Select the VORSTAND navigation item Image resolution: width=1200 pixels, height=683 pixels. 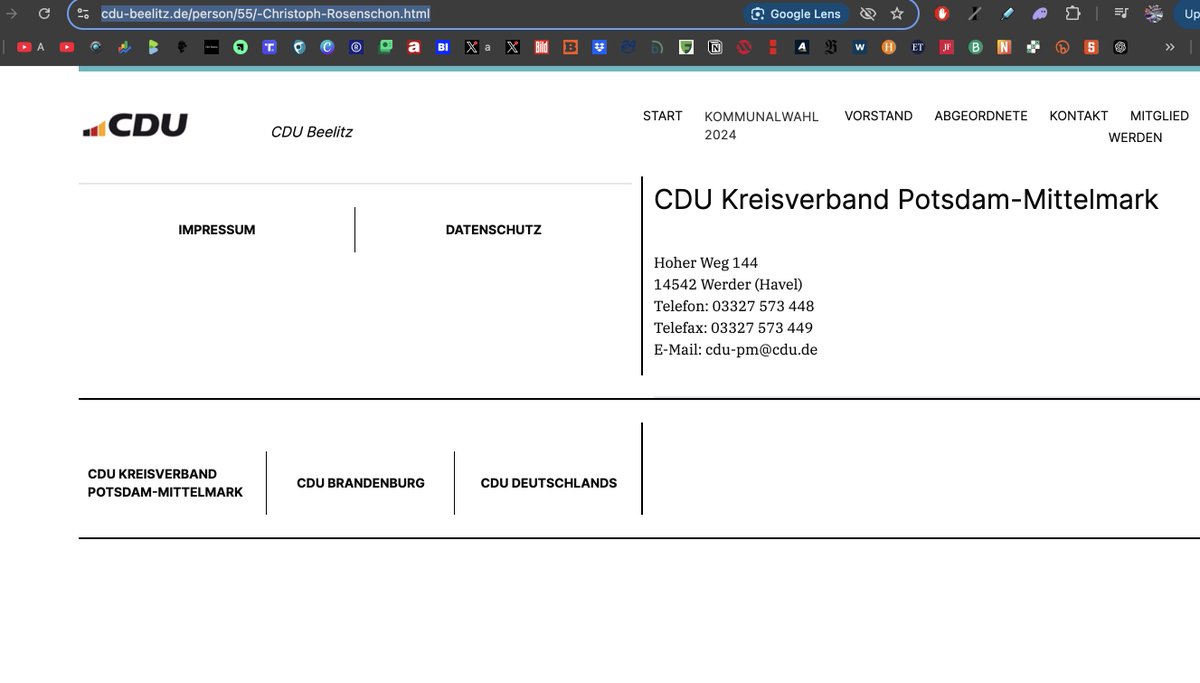(878, 116)
